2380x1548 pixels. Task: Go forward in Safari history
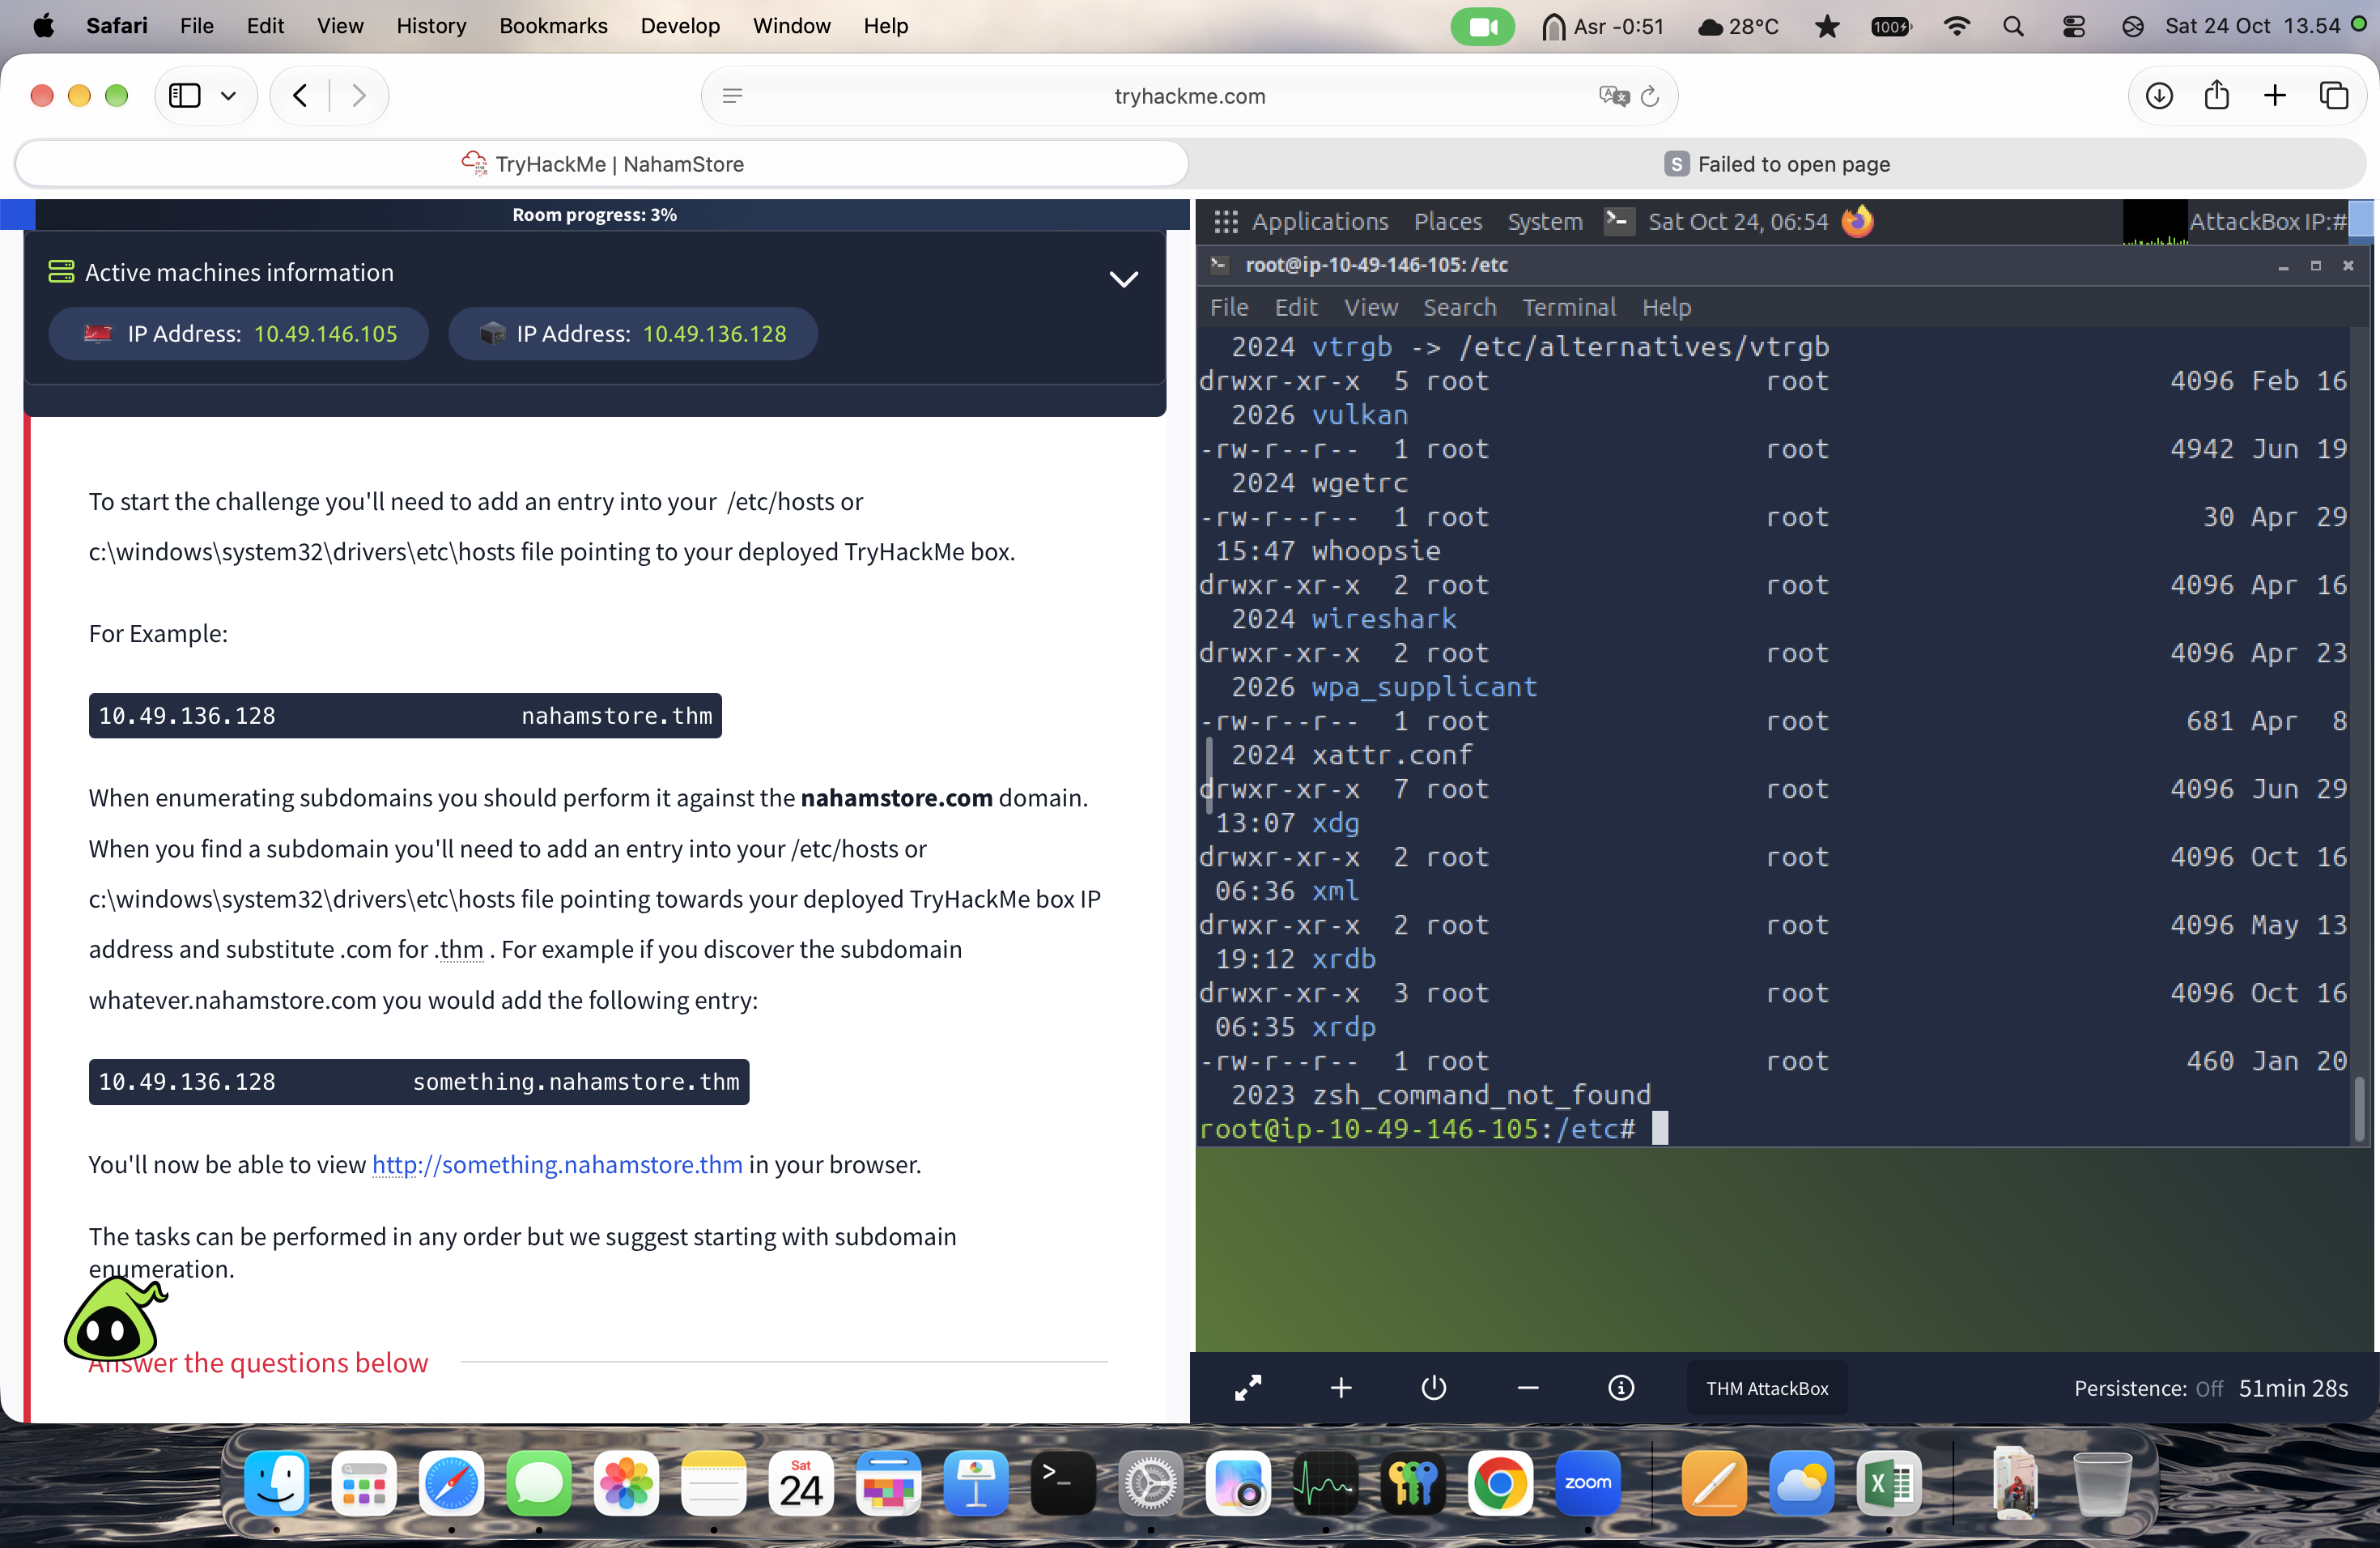pos(359,96)
